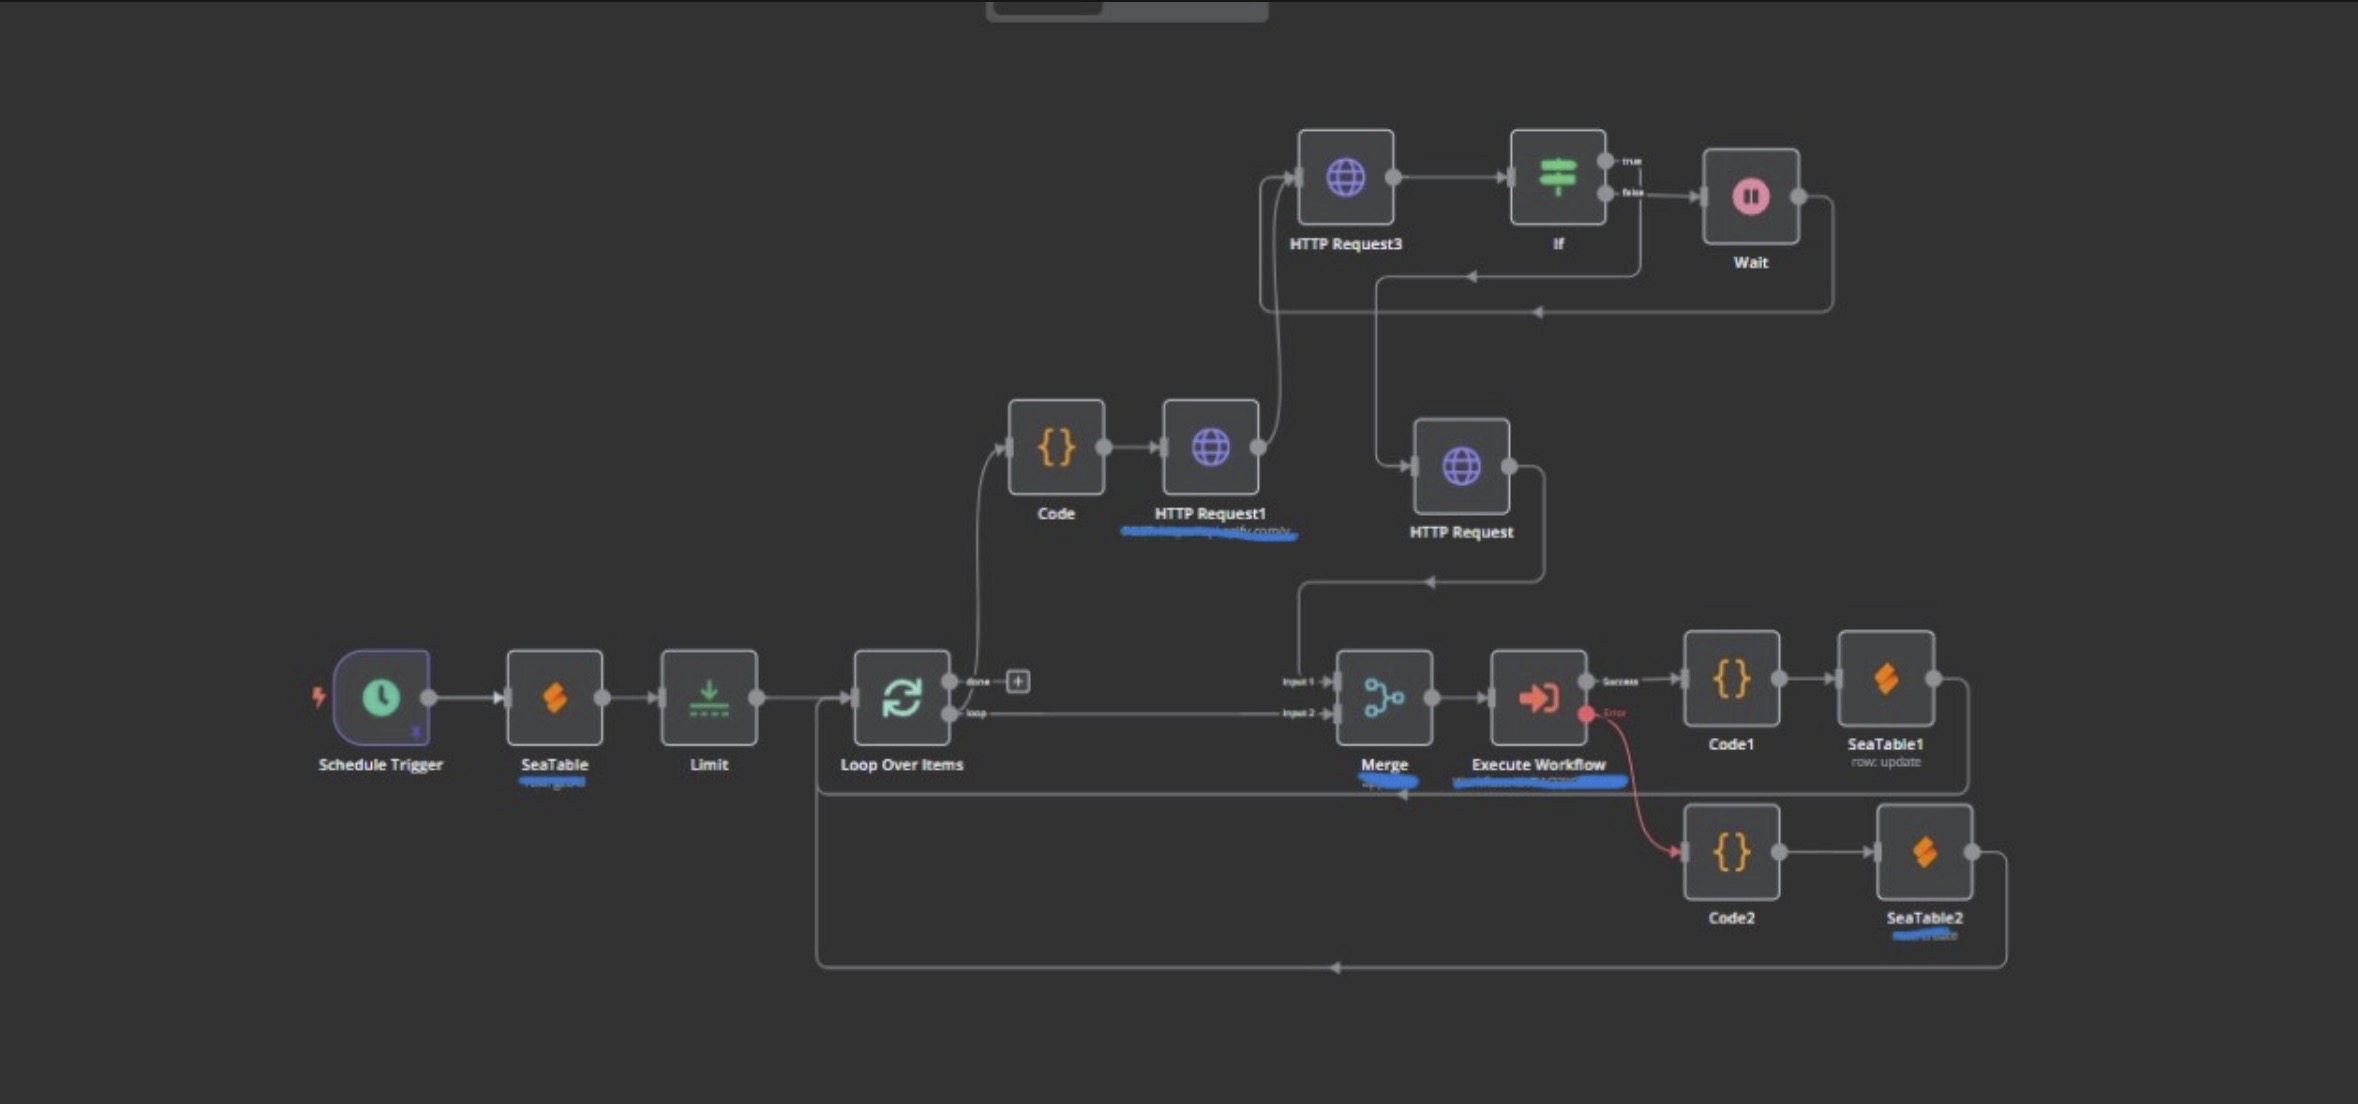This screenshot has width=2358, height=1104.
Task: Click the red Error output of Execute Workflow
Action: pos(1586,713)
